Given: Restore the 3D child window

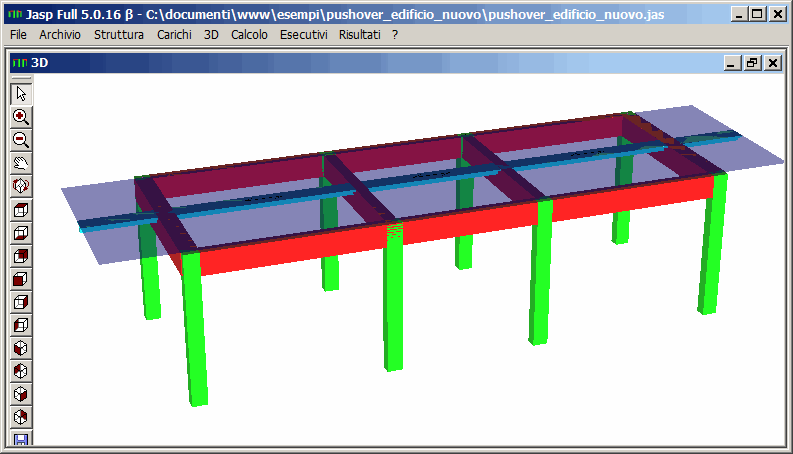Looking at the screenshot, I should tap(752, 63).
